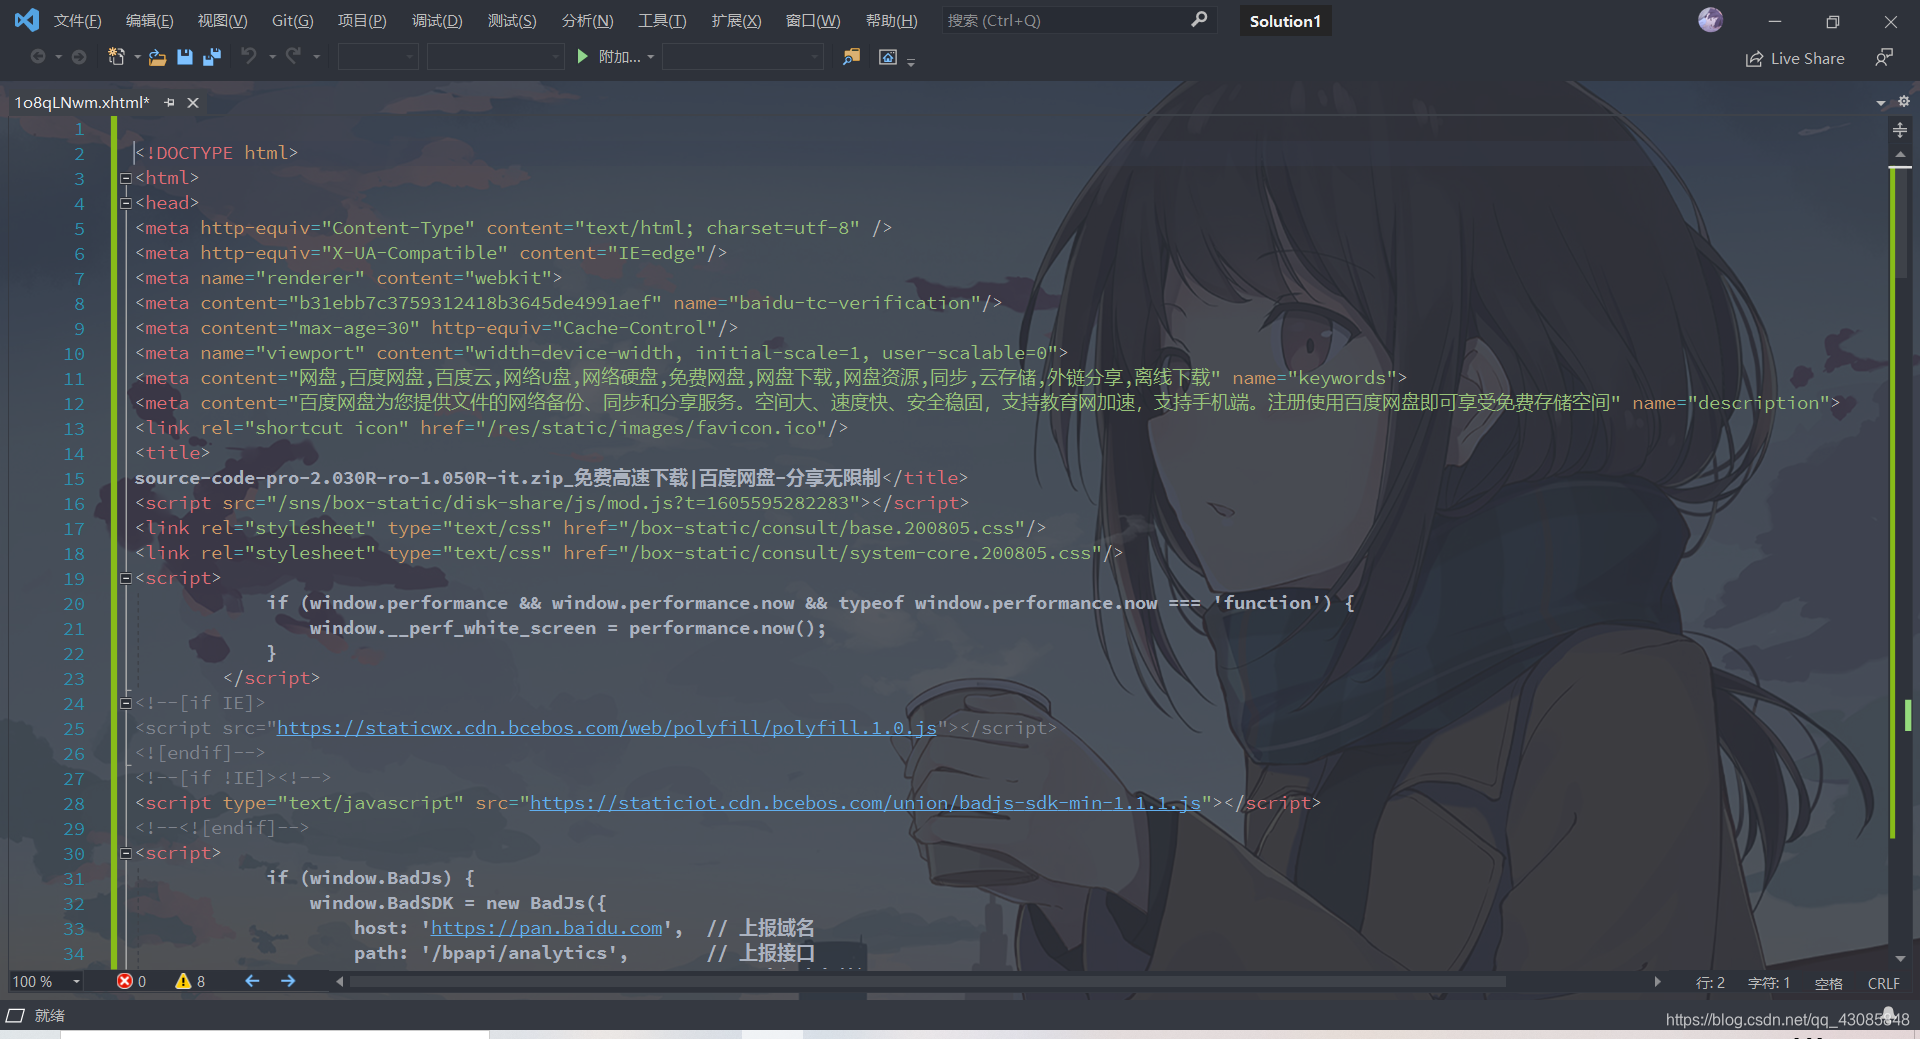Image resolution: width=1920 pixels, height=1039 pixels.
Task: Open the user account avatar
Action: (1710, 19)
